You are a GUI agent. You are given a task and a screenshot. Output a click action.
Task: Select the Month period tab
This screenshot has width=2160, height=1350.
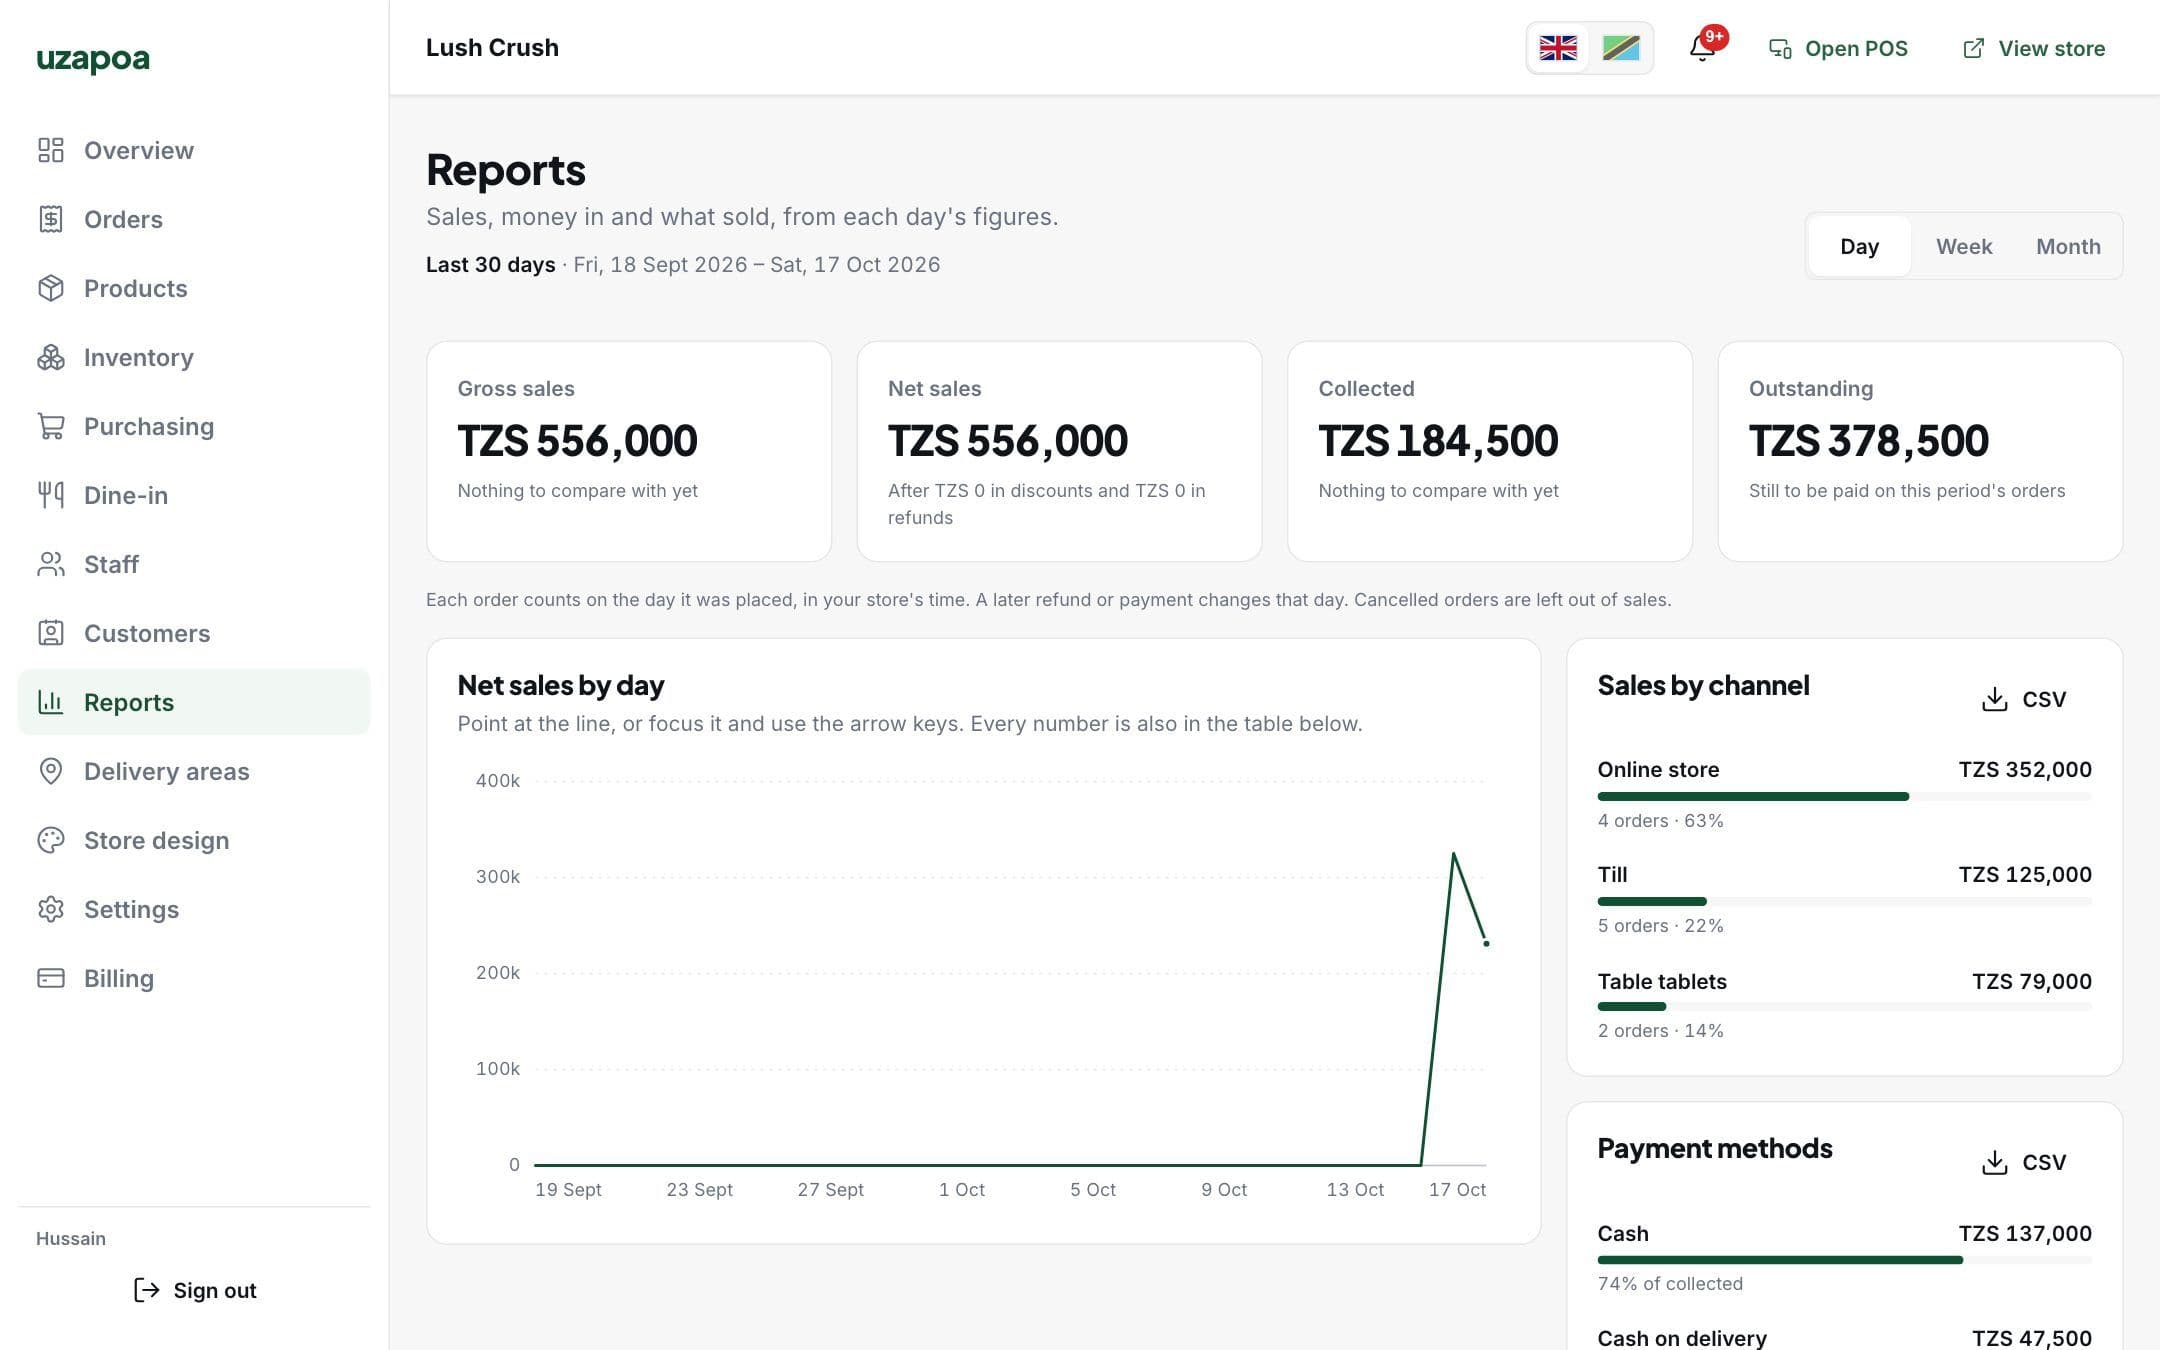pos(2068,246)
